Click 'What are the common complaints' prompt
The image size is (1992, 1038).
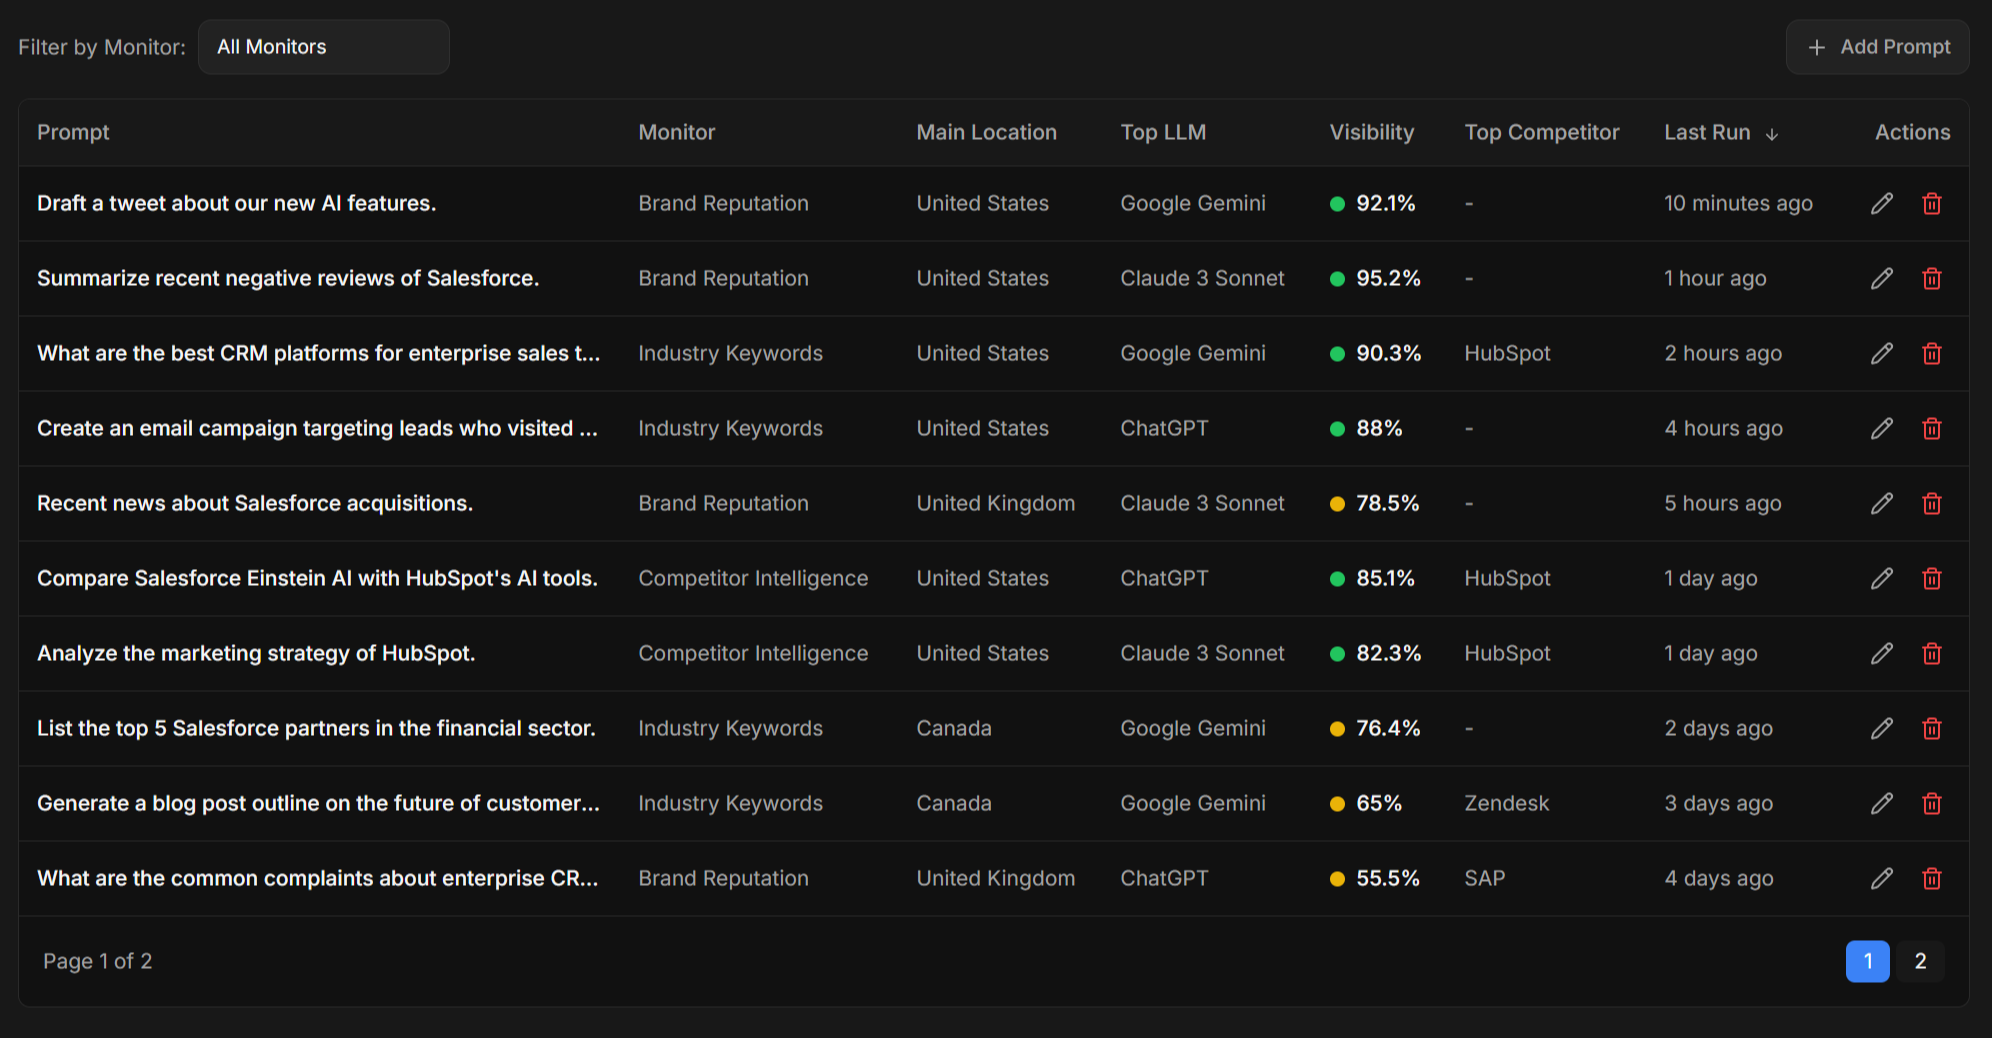[x=317, y=878]
